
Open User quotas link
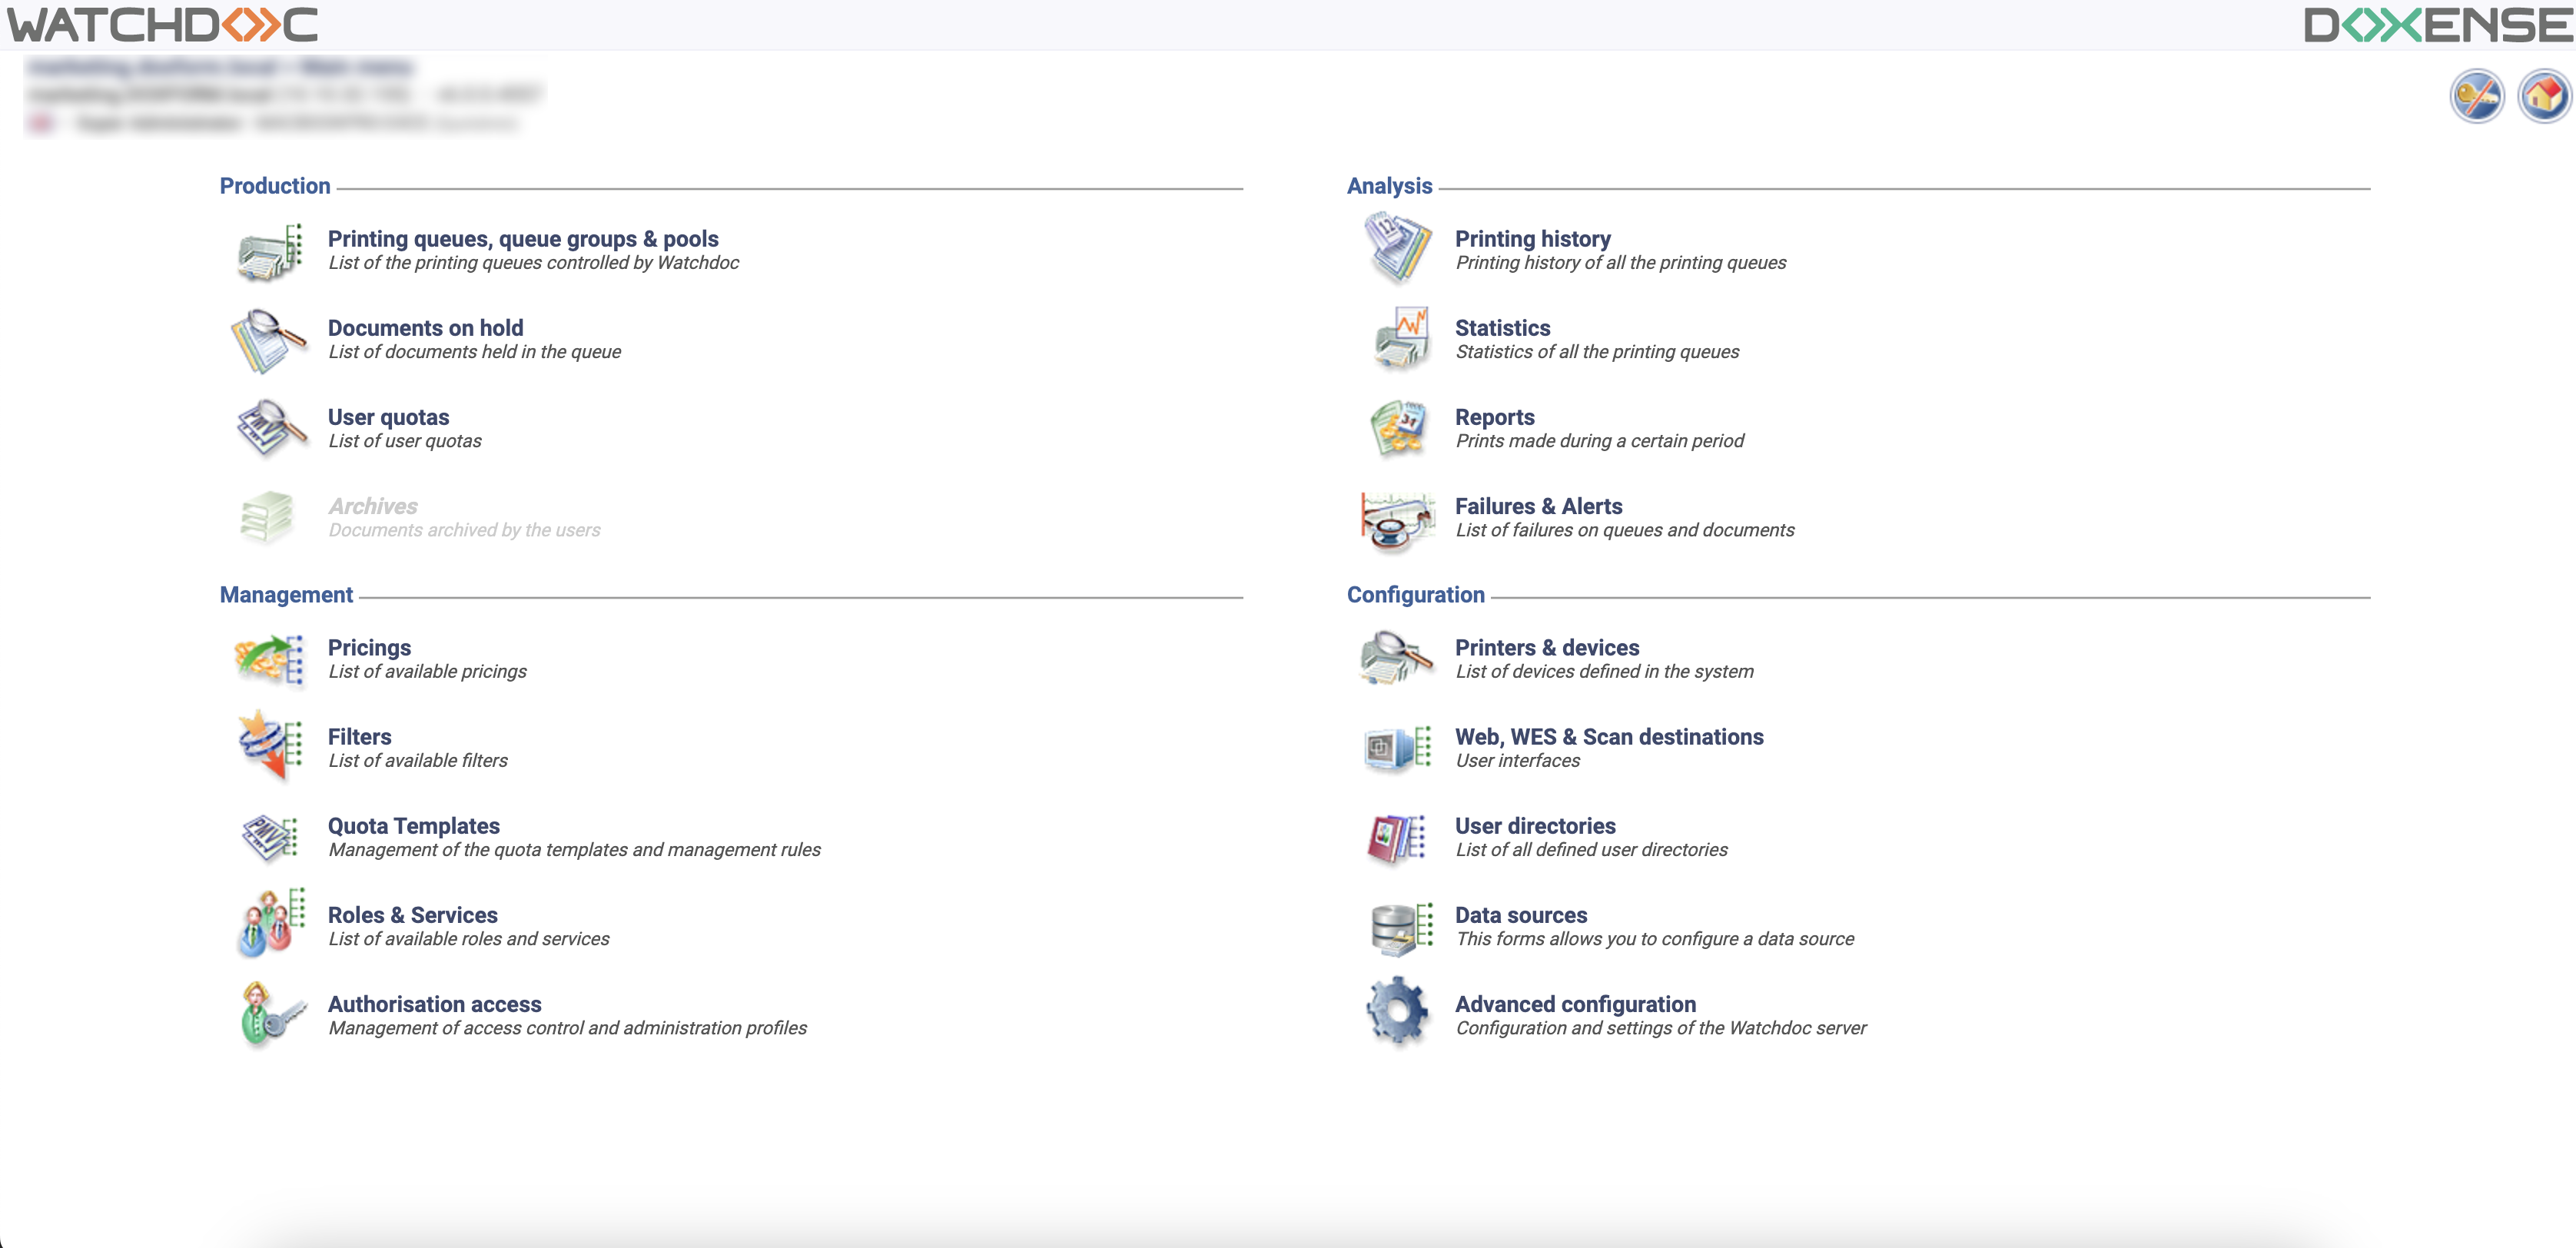click(388, 417)
